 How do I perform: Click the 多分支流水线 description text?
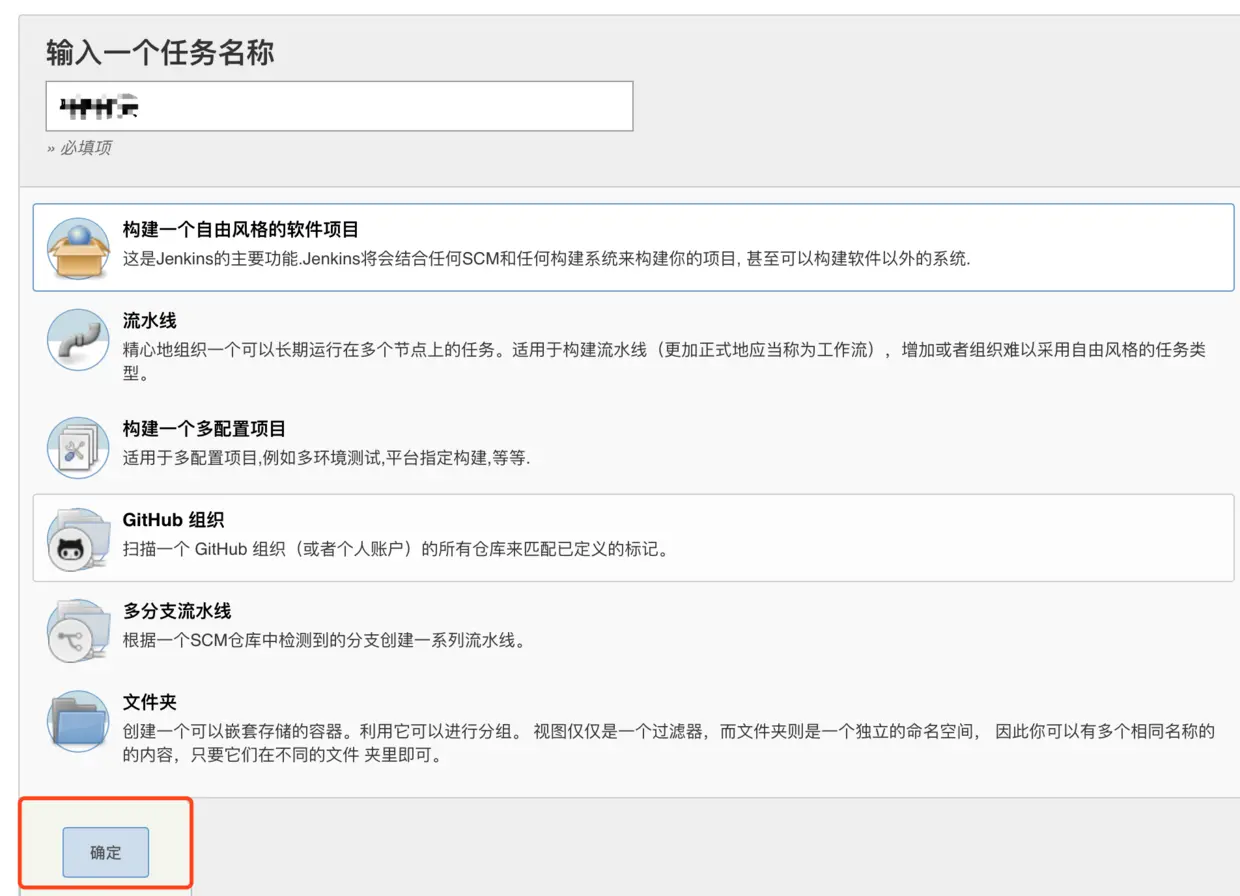point(324,640)
